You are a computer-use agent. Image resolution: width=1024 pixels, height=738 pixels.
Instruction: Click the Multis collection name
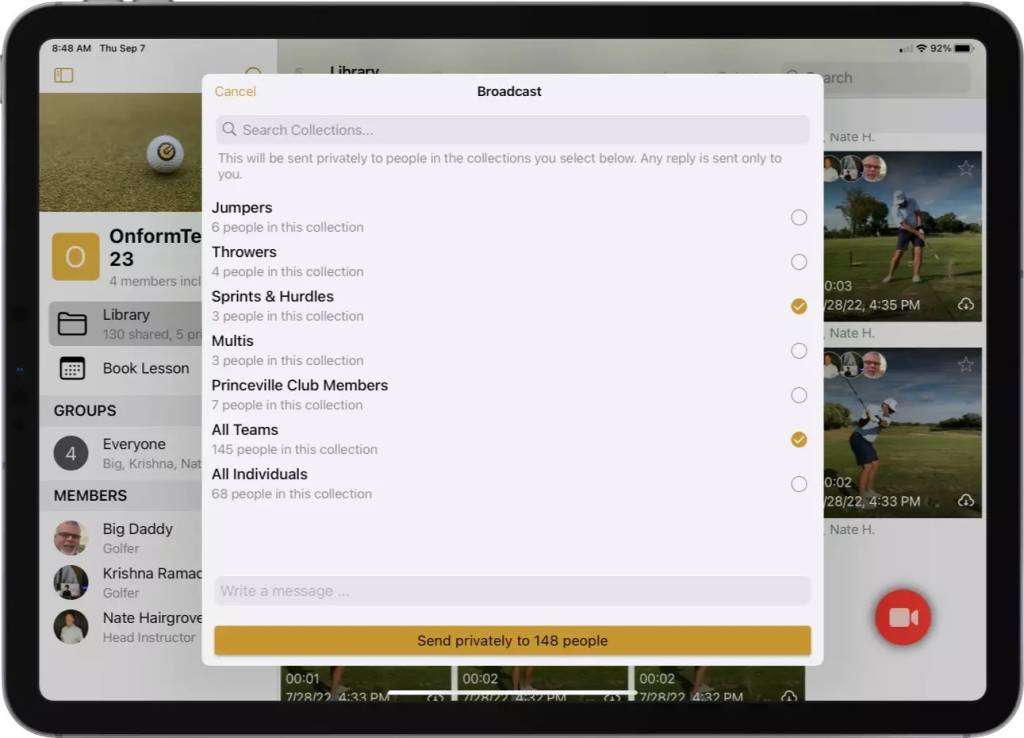tap(232, 341)
